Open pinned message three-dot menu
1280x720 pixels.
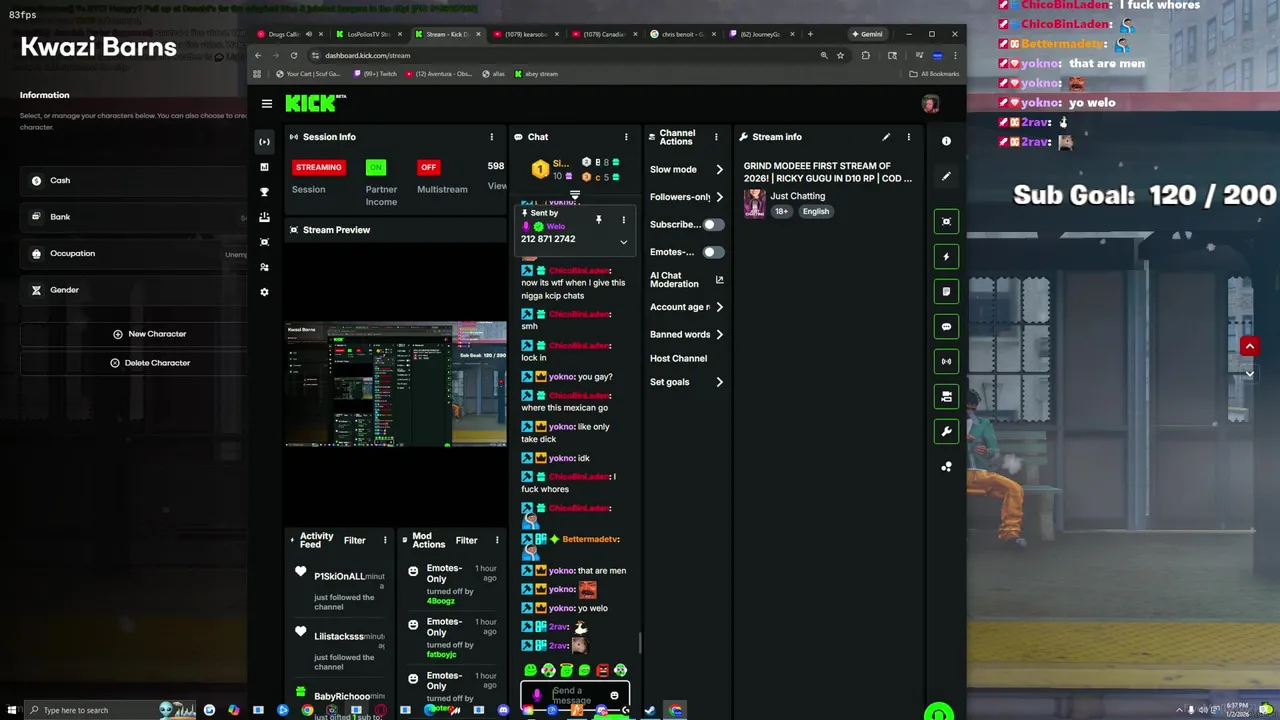[x=623, y=220]
